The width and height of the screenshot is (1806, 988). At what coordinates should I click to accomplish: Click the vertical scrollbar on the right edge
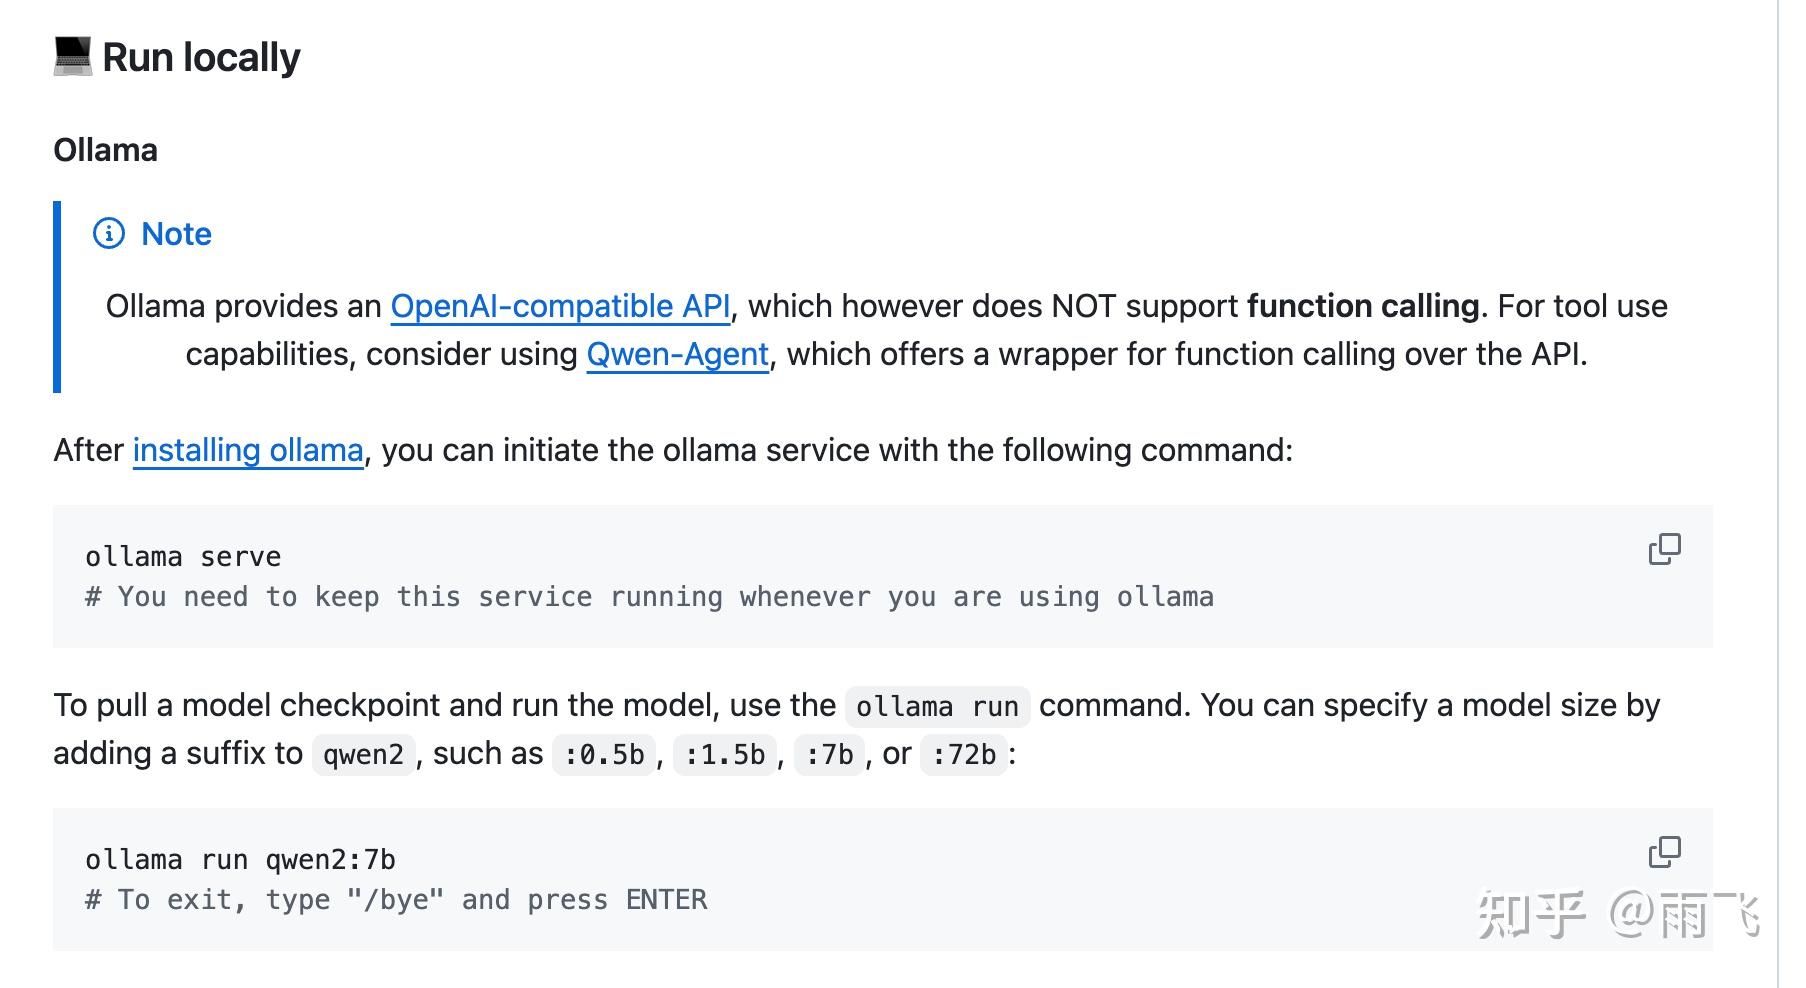tap(1778, 494)
